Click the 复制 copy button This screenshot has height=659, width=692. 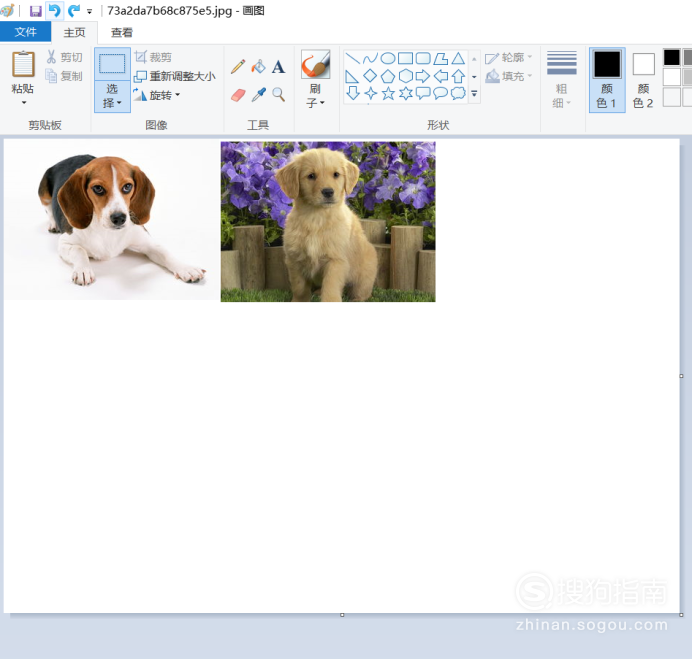pyautogui.click(x=64, y=76)
